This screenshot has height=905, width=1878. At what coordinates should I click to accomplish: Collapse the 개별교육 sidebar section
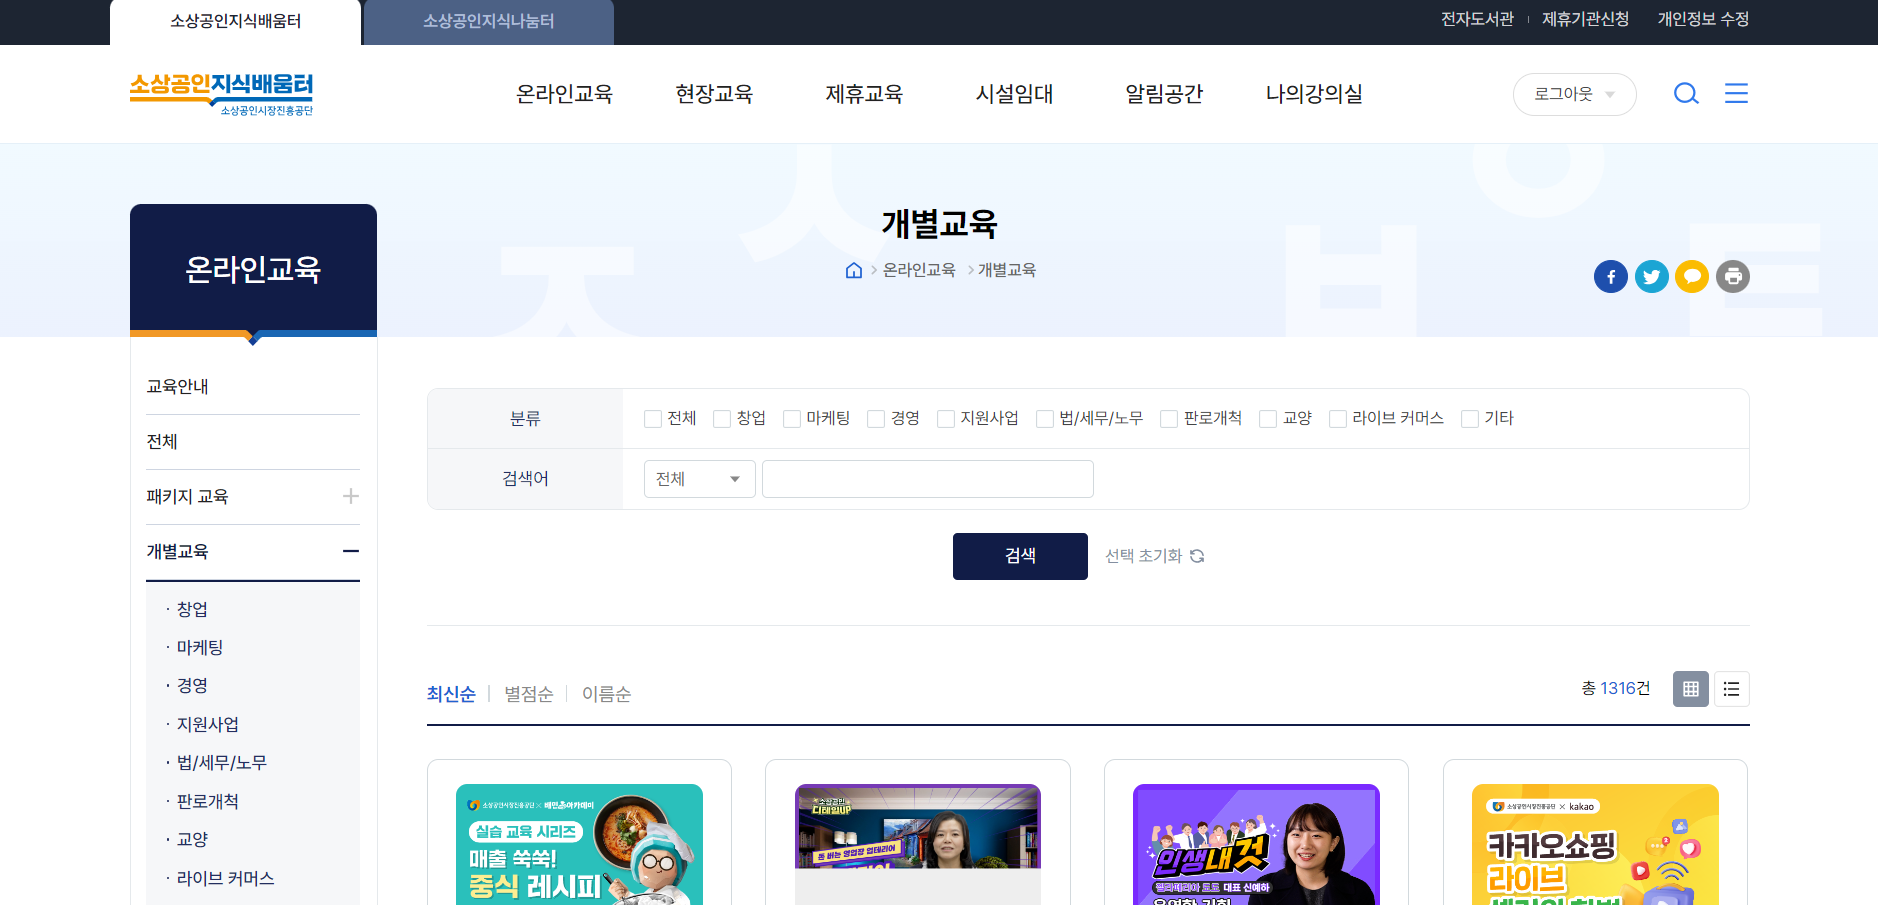point(350,551)
